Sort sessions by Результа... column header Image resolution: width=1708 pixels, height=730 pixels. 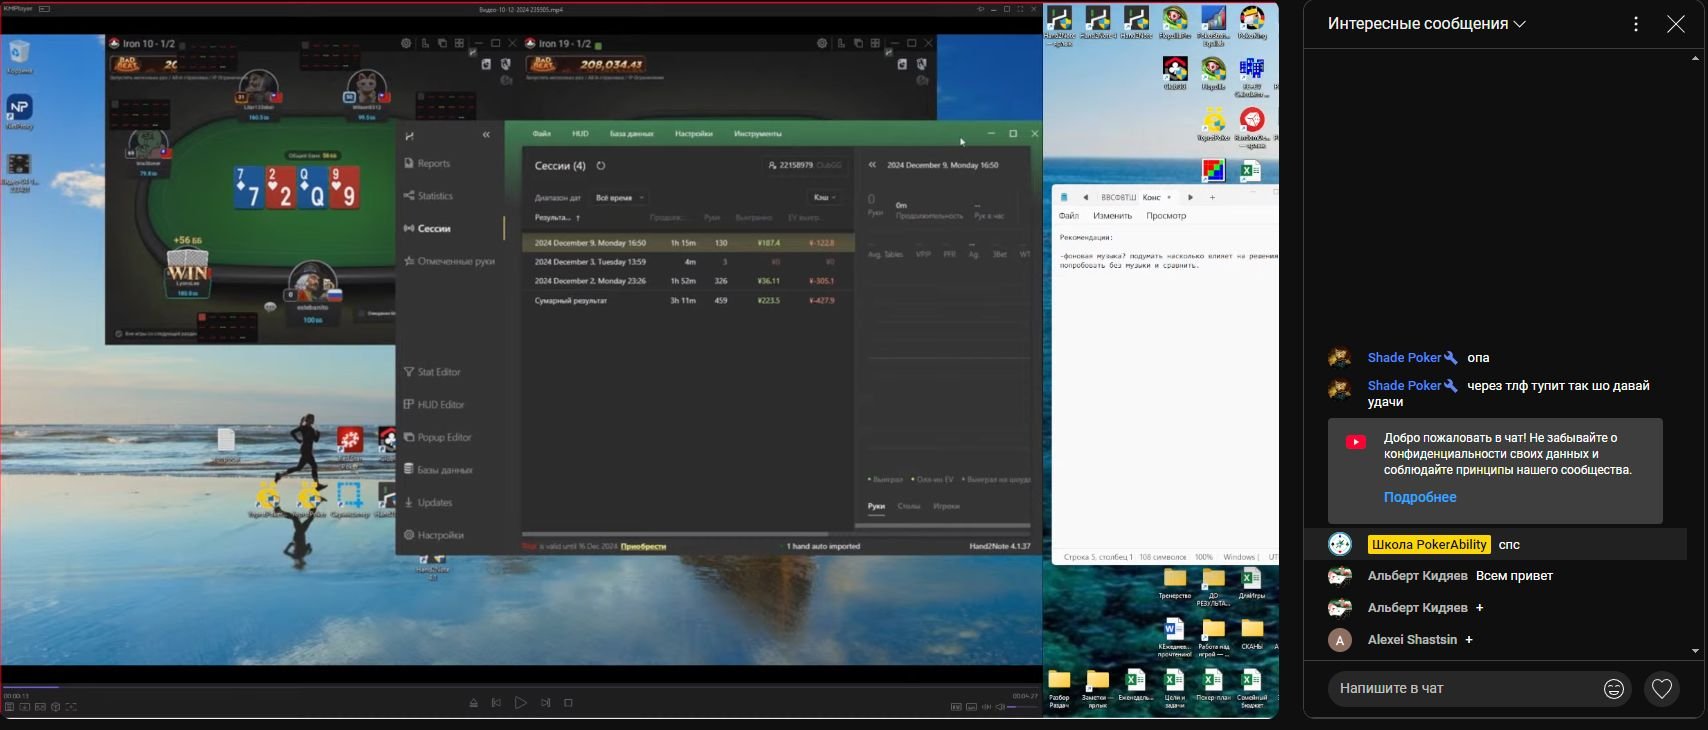(557, 217)
